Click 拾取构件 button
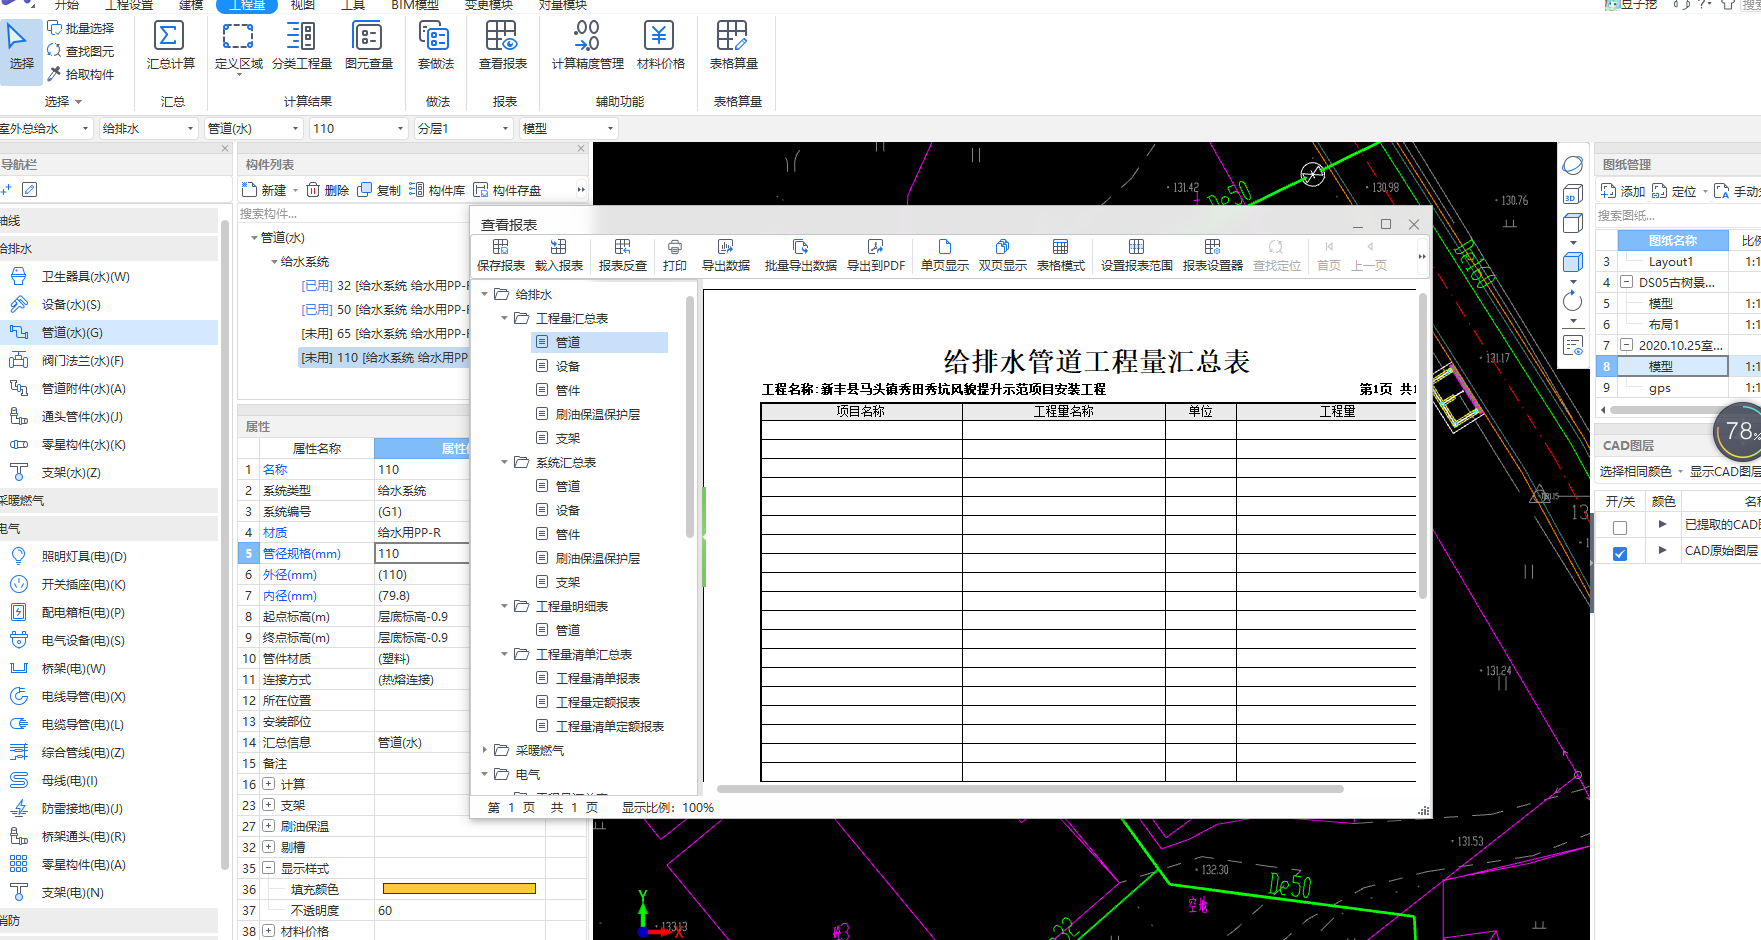The image size is (1761, 940). pyautogui.click(x=81, y=74)
